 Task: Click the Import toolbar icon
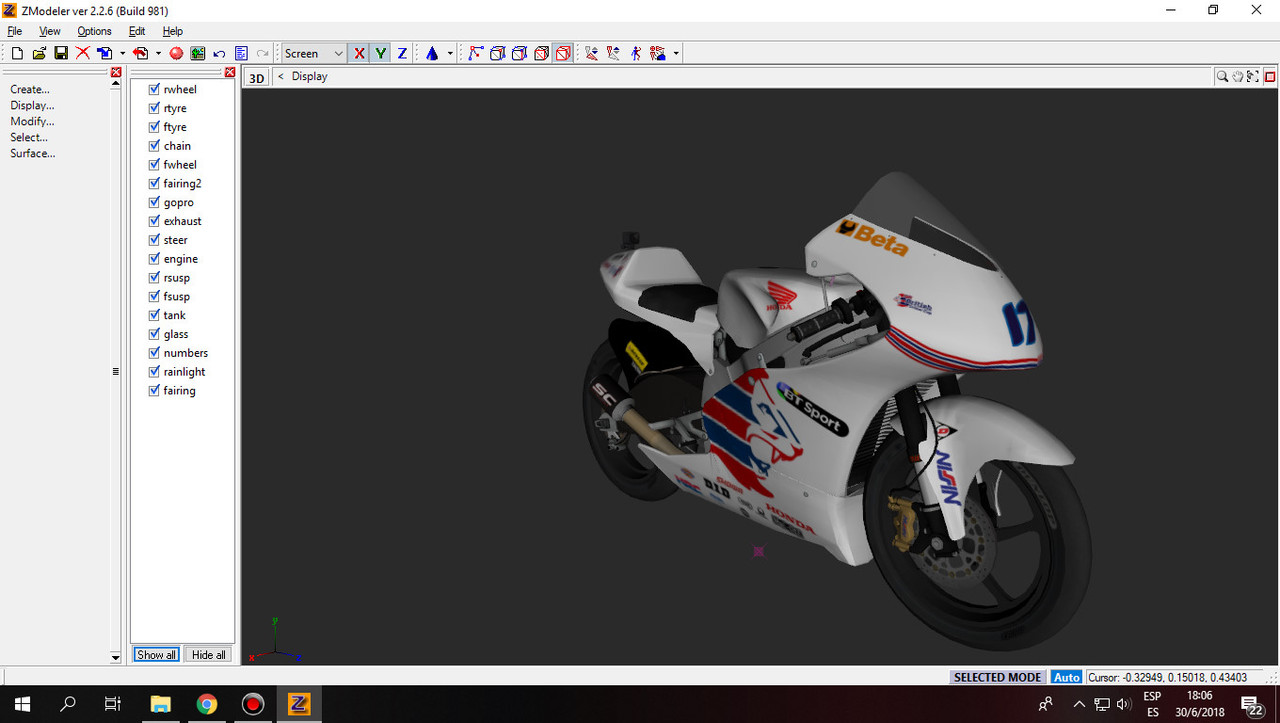[104, 53]
